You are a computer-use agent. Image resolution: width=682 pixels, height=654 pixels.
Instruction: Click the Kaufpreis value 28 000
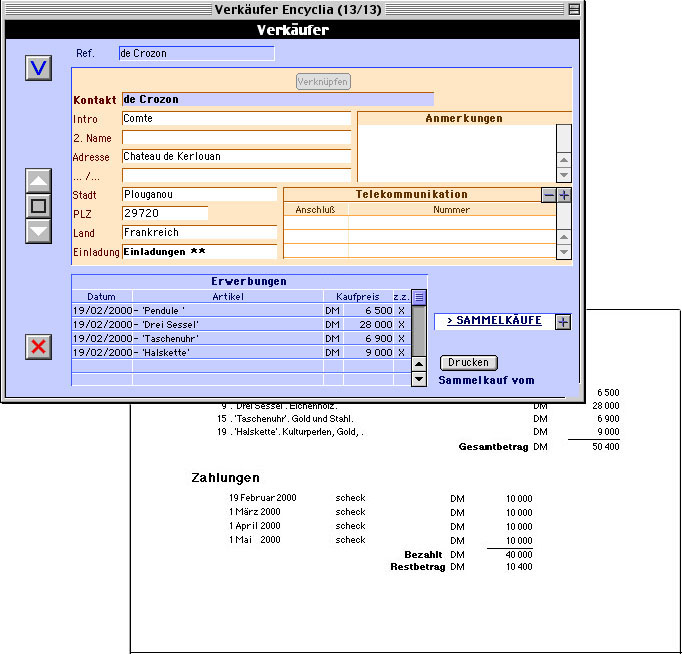coord(375,324)
